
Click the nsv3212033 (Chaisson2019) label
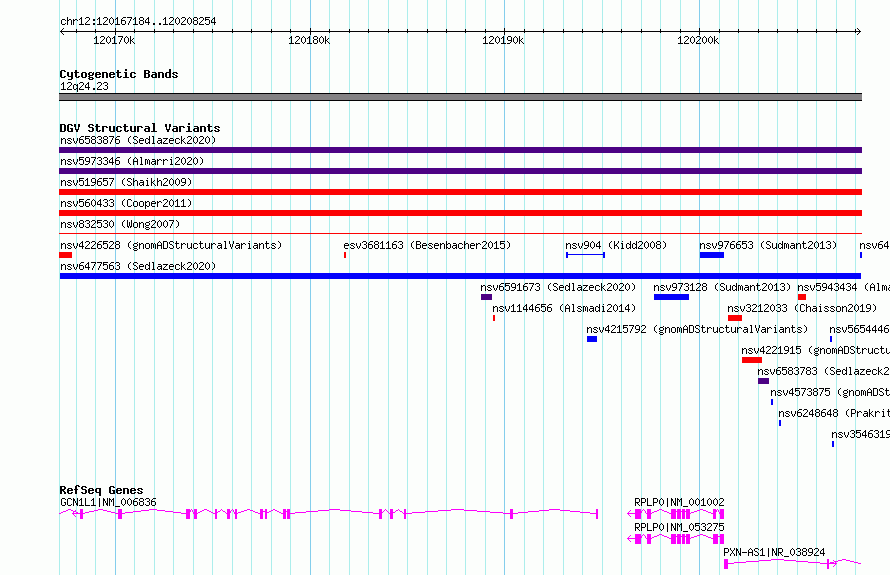point(802,308)
